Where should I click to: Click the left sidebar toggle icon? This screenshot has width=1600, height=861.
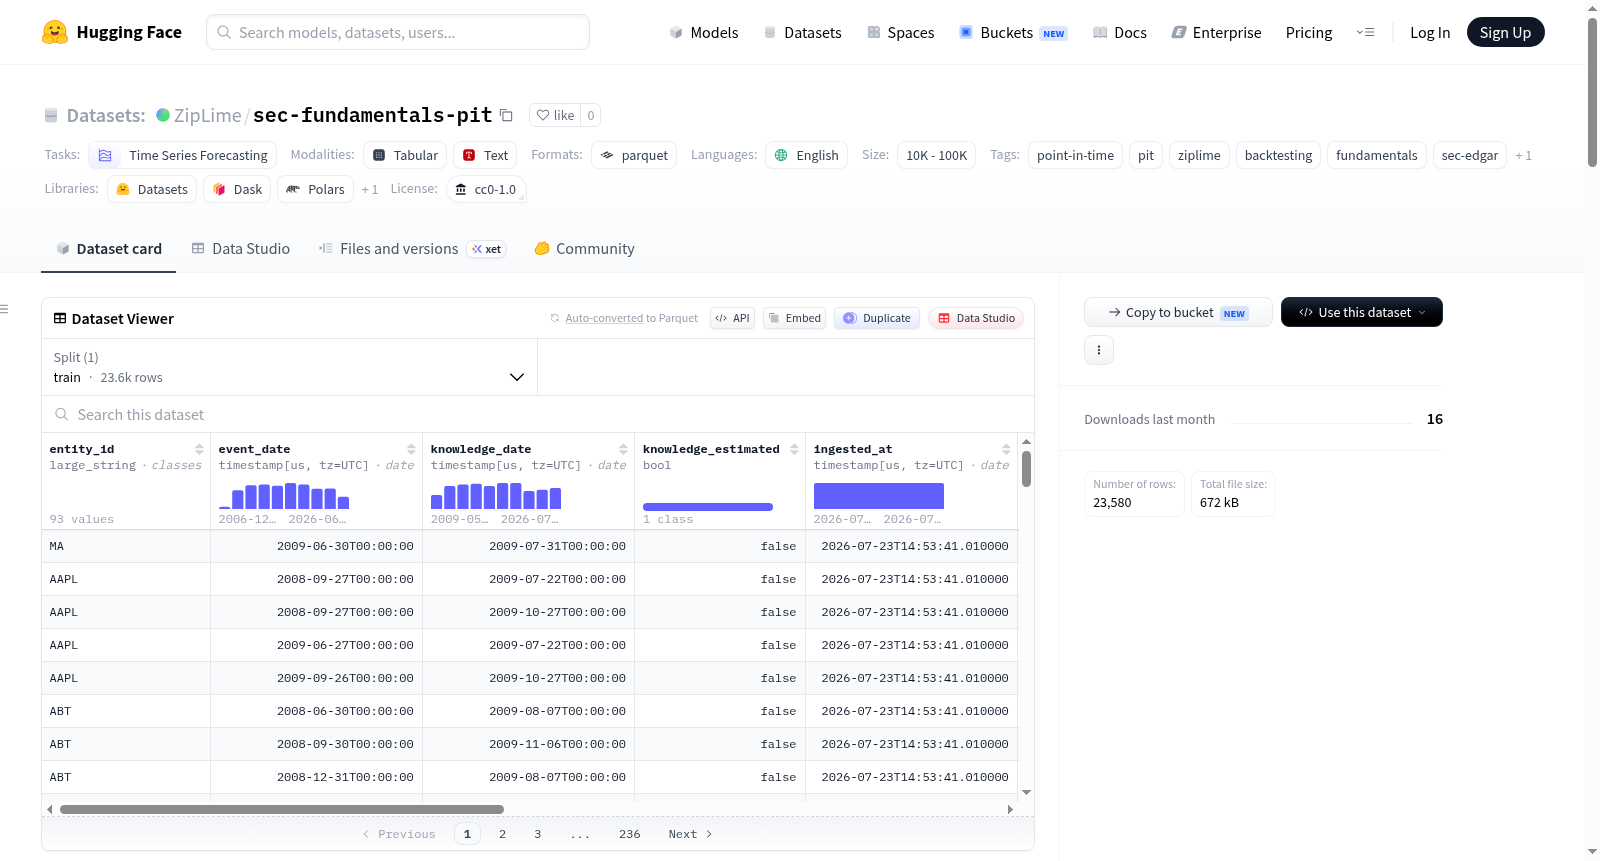tap(4, 309)
